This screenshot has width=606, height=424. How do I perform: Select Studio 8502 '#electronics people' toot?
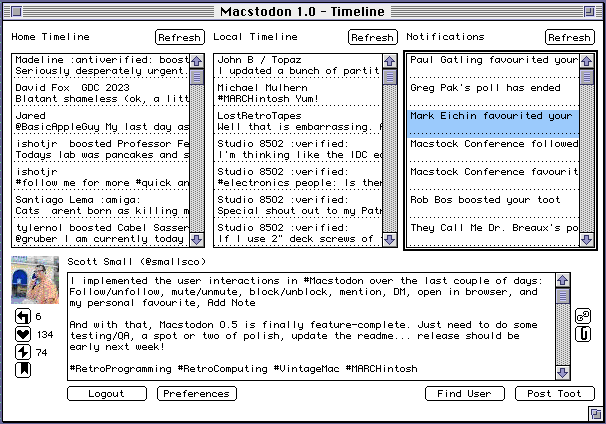[298, 177]
